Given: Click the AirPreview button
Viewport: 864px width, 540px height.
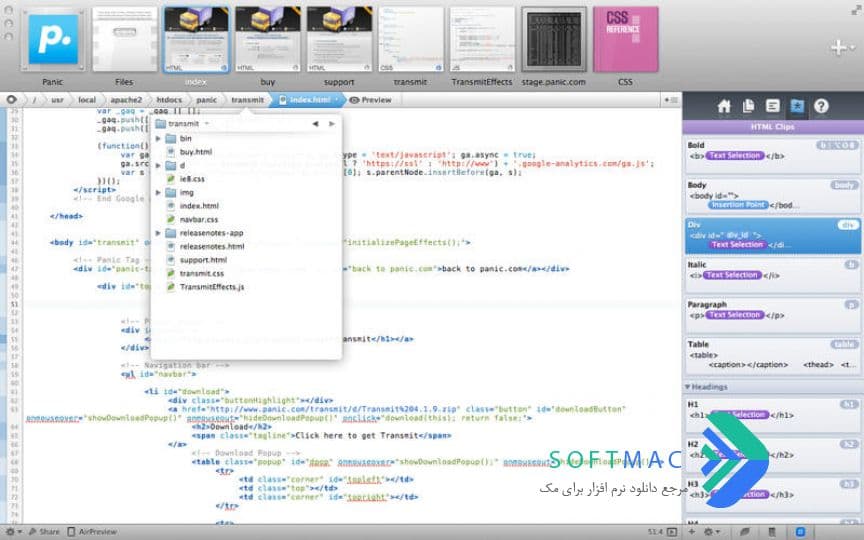Looking at the screenshot, I should 92,532.
